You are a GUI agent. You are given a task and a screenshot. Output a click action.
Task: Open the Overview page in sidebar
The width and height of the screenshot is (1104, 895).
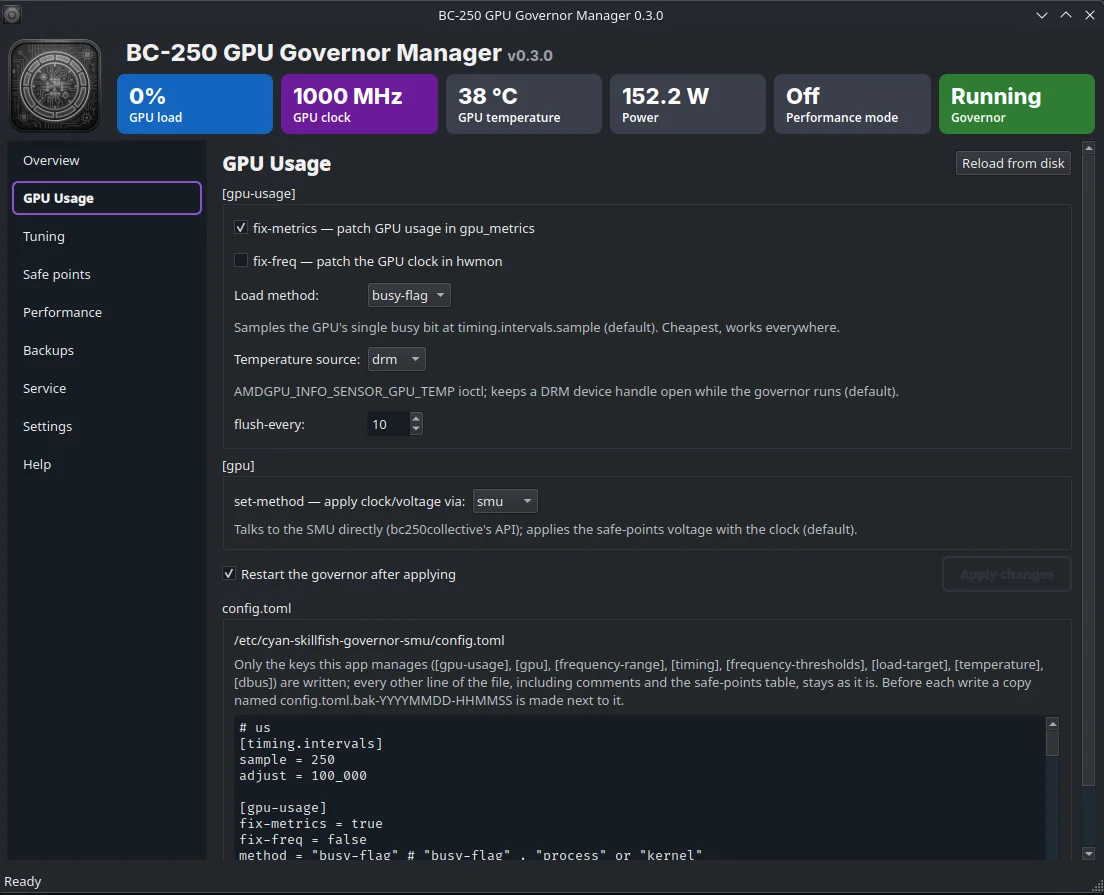pyautogui.click(x=107, y=161)
